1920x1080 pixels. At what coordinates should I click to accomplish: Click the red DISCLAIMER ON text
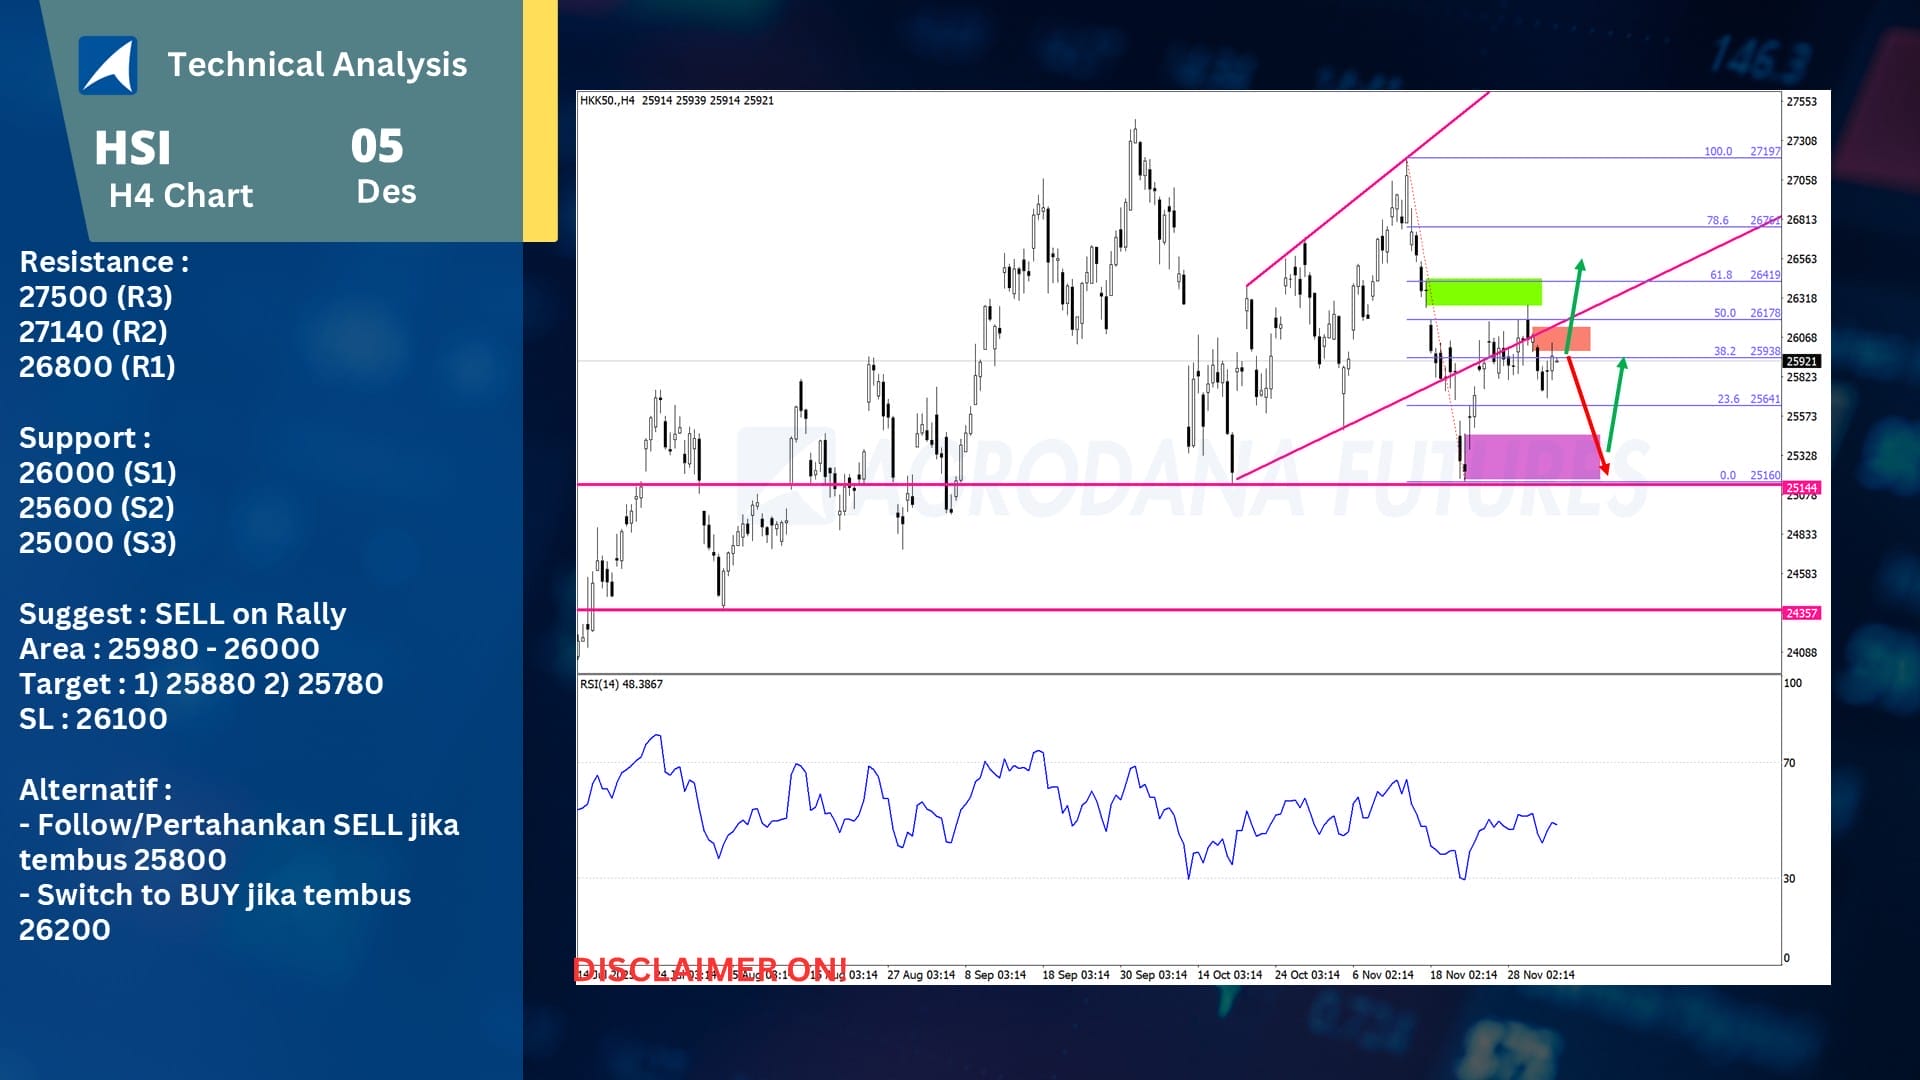click(710, 969)
